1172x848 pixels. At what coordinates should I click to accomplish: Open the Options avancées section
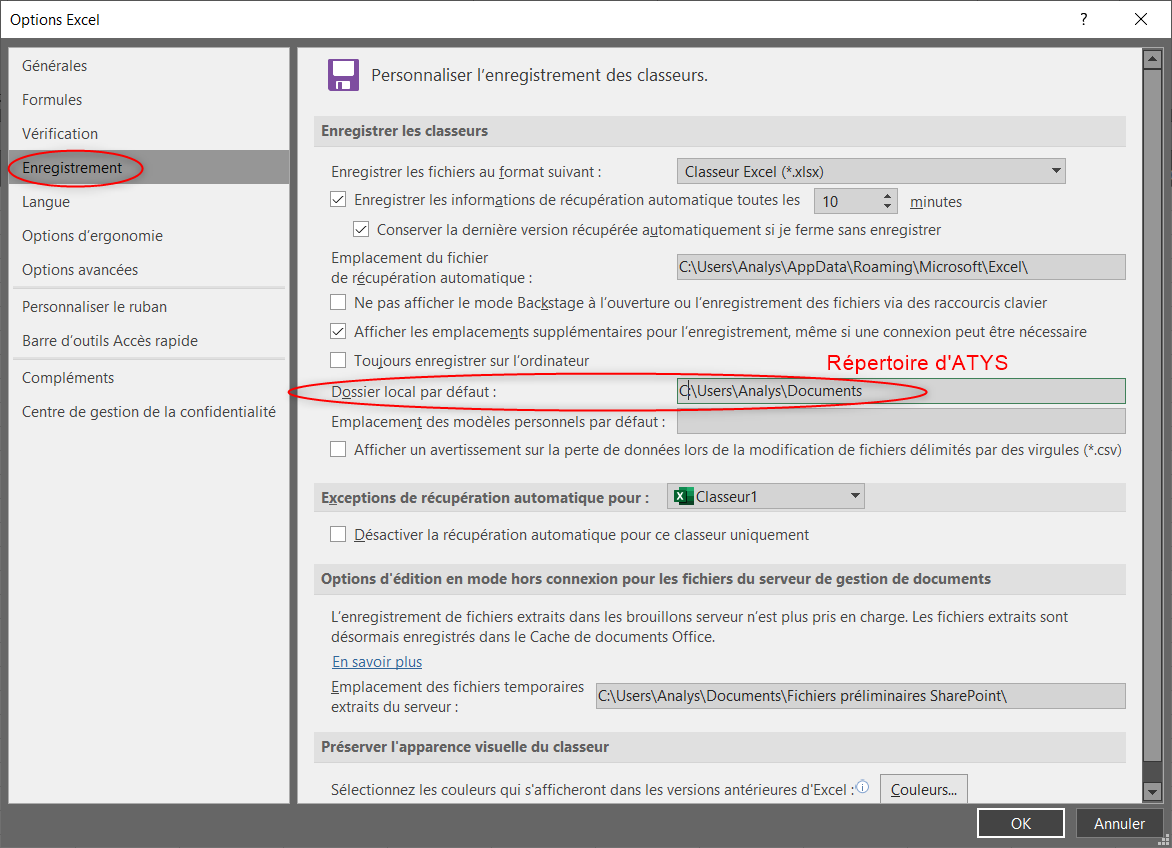(80, 270)
